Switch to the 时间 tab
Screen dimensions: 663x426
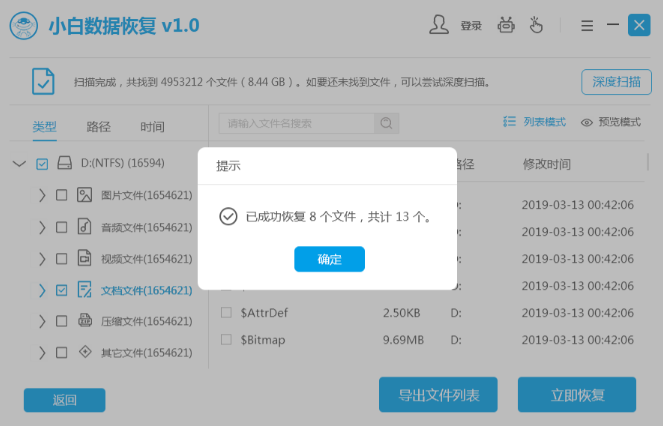coord(152,126)
